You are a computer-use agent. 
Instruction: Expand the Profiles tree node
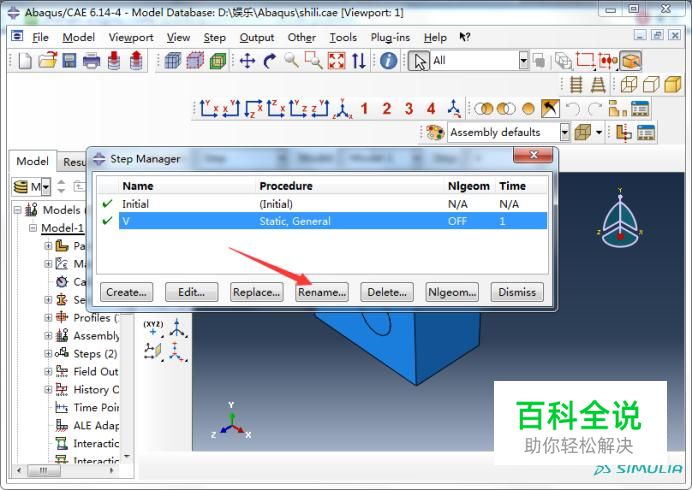(x=48, y=317)
